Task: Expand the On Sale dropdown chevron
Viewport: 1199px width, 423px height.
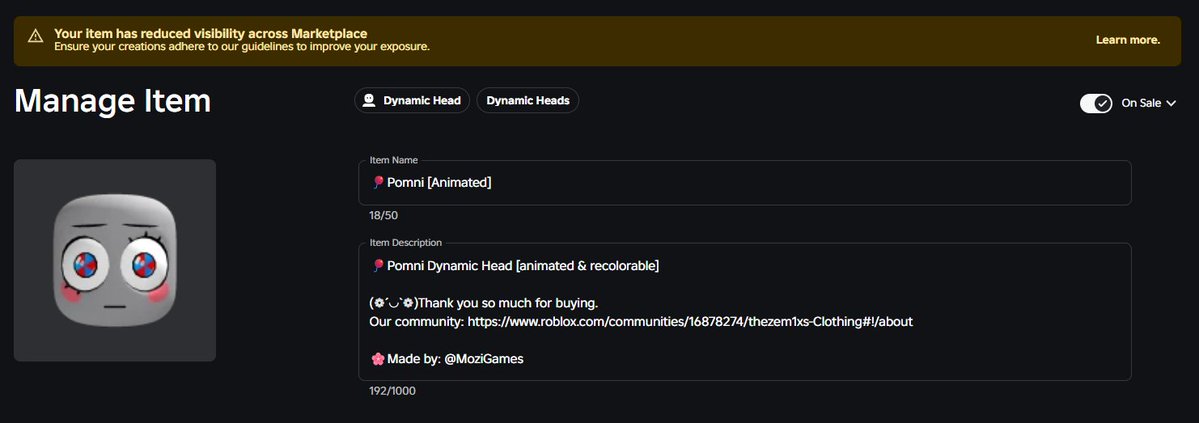Action: tap(1171, 103)
